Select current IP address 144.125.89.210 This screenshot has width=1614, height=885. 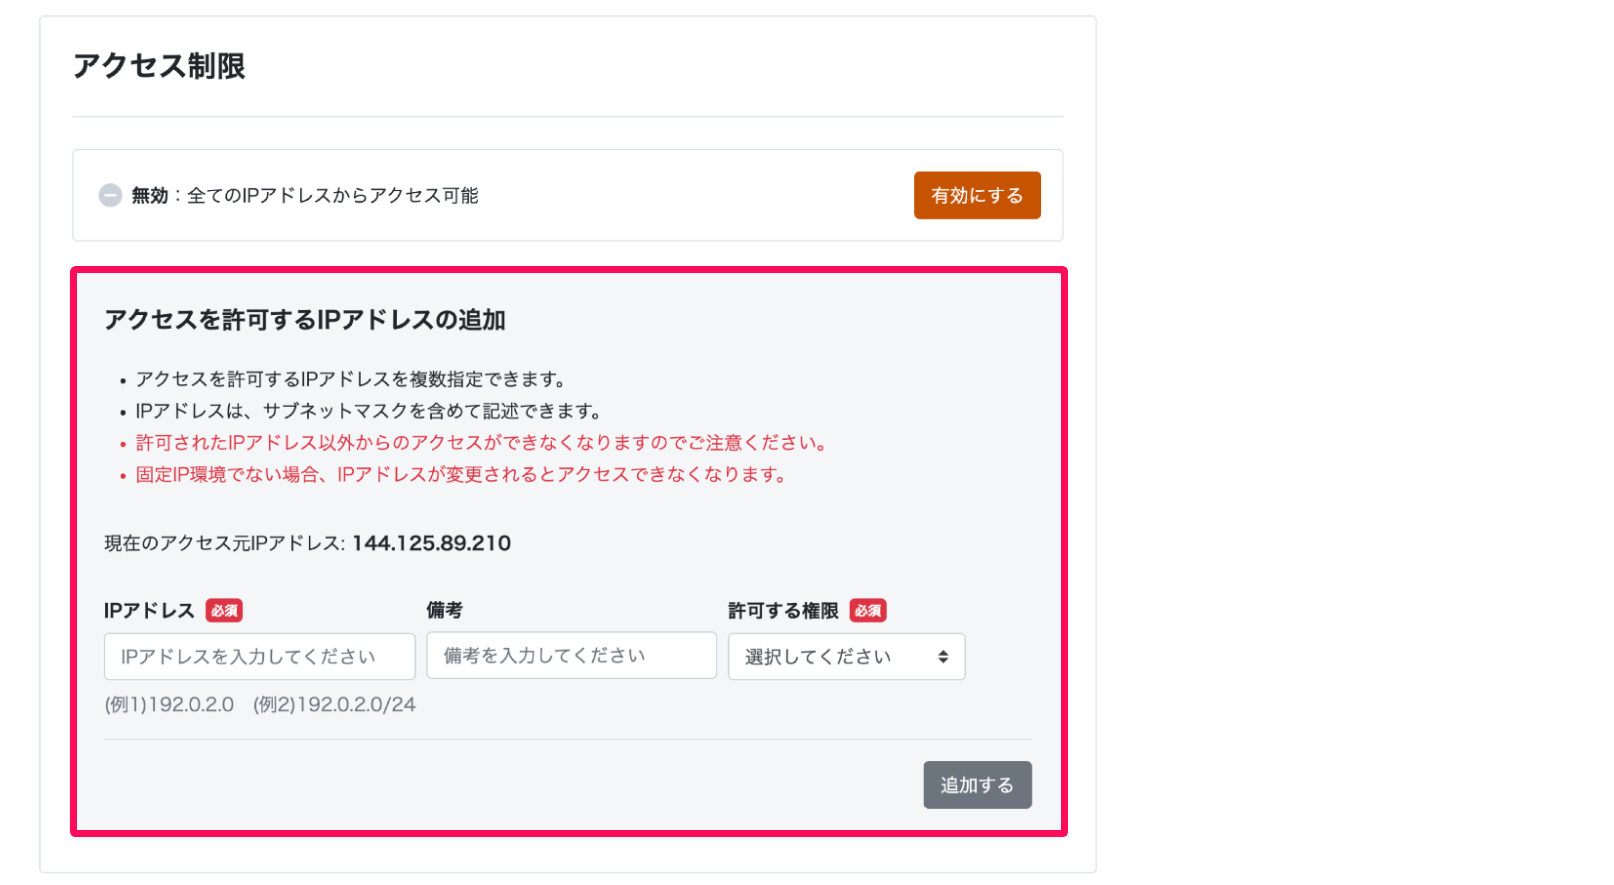pyautogui.click(x=431, y=543)
